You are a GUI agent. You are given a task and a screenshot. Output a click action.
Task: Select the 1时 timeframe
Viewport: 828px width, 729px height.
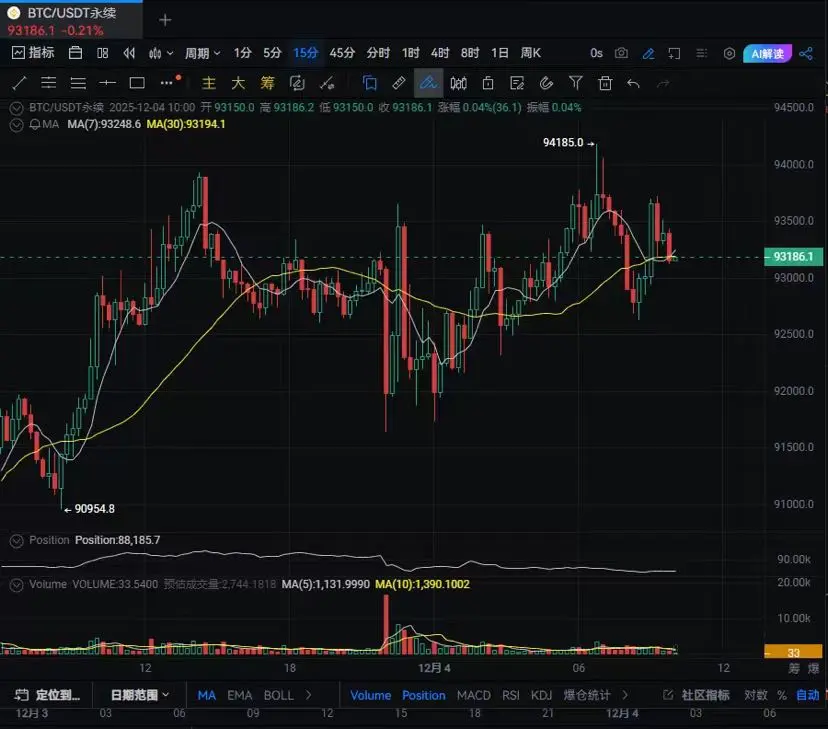410,53
